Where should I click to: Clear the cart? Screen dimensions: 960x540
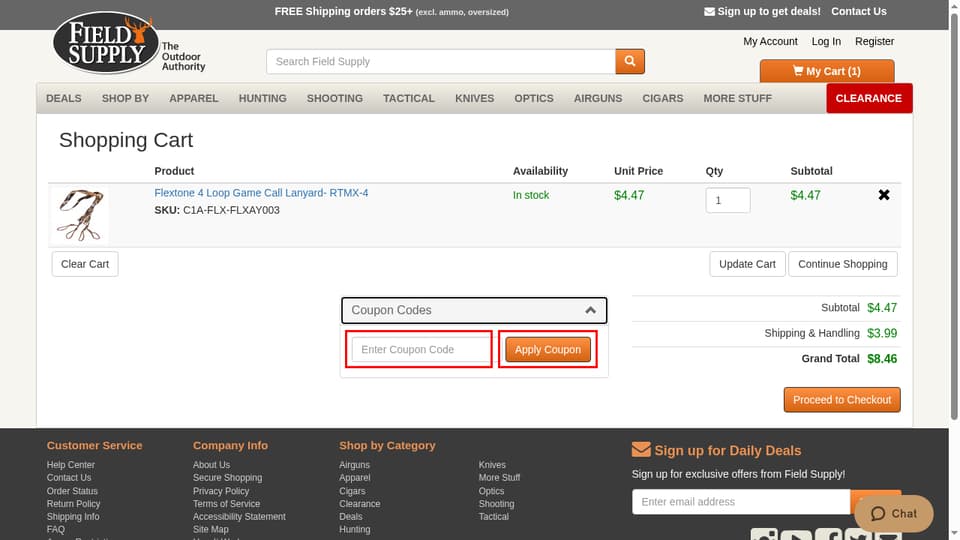point(85,264)
